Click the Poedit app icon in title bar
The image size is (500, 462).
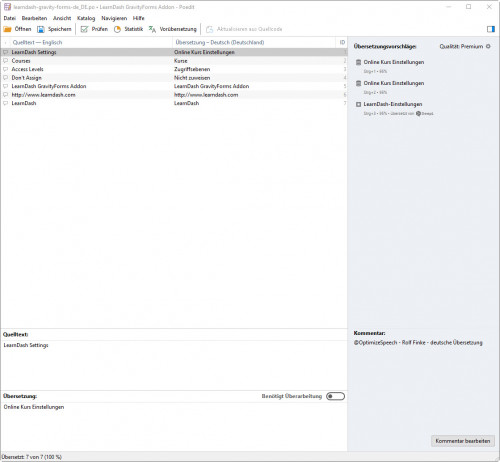(7, 7)
